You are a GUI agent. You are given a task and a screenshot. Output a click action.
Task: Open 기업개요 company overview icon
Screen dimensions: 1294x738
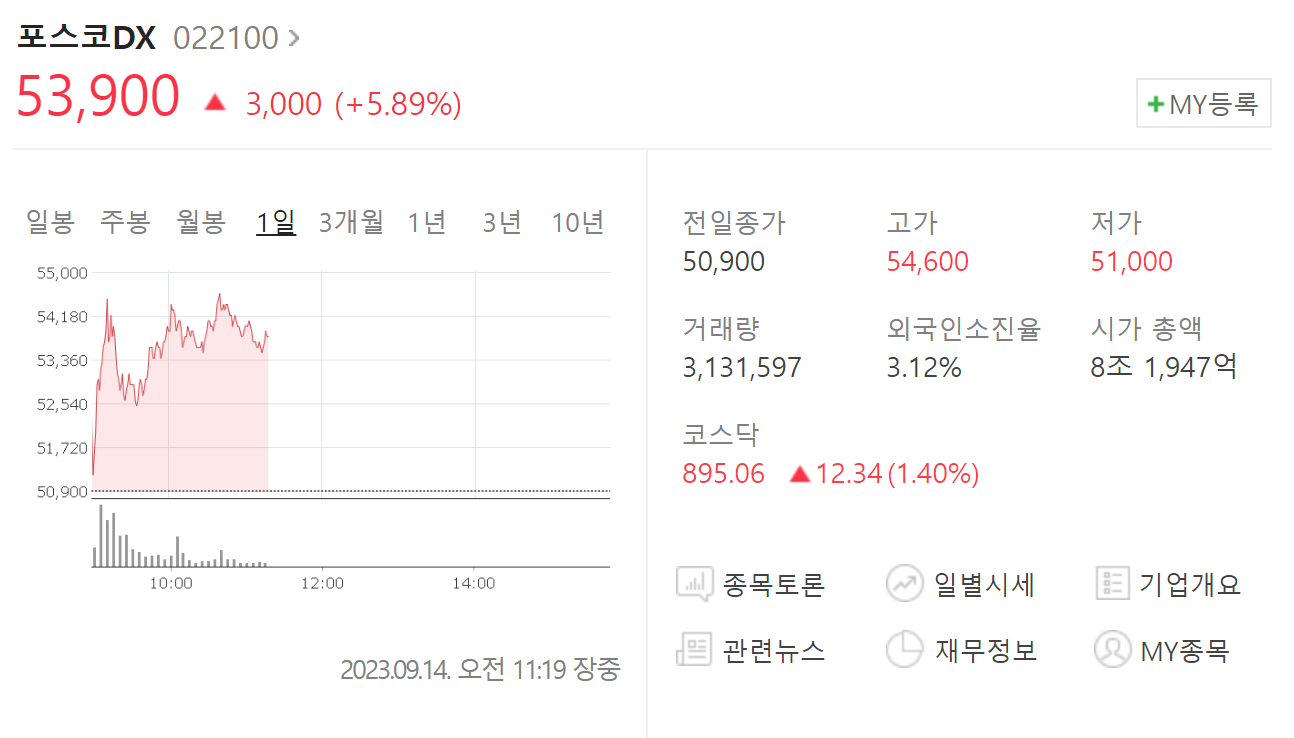pos(1113,584)
